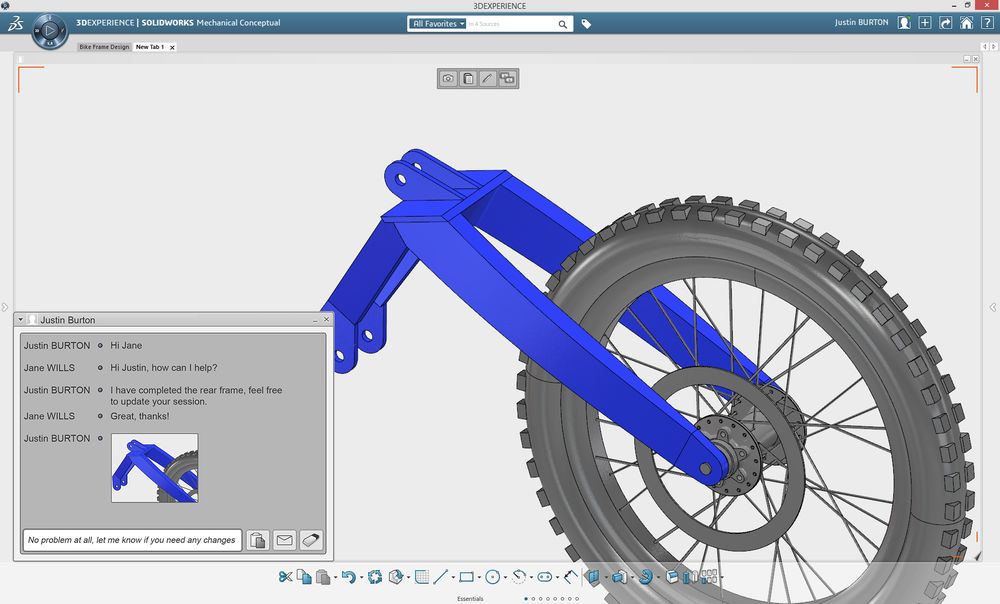Open the All Favorites dropdown
Screen dimensions: 1000x604
coord(439,24)
